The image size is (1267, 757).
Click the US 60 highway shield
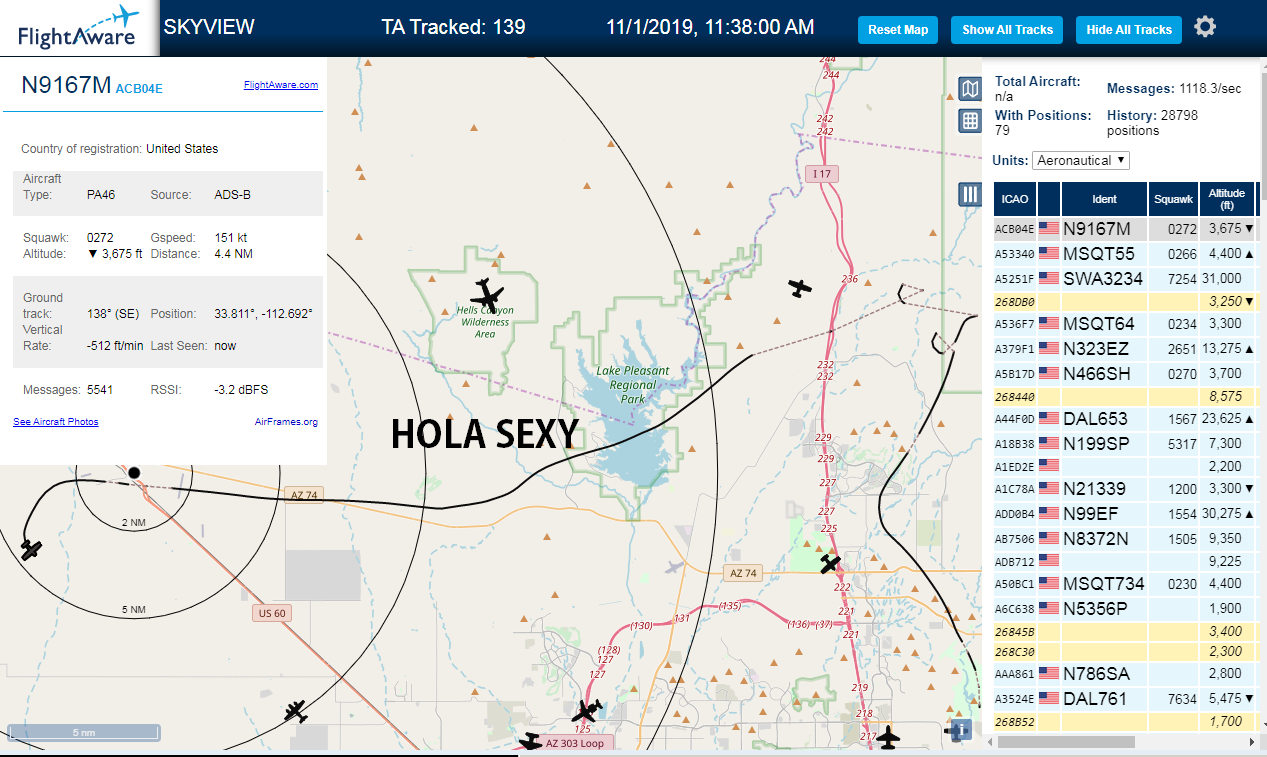(x=270, y=613)
